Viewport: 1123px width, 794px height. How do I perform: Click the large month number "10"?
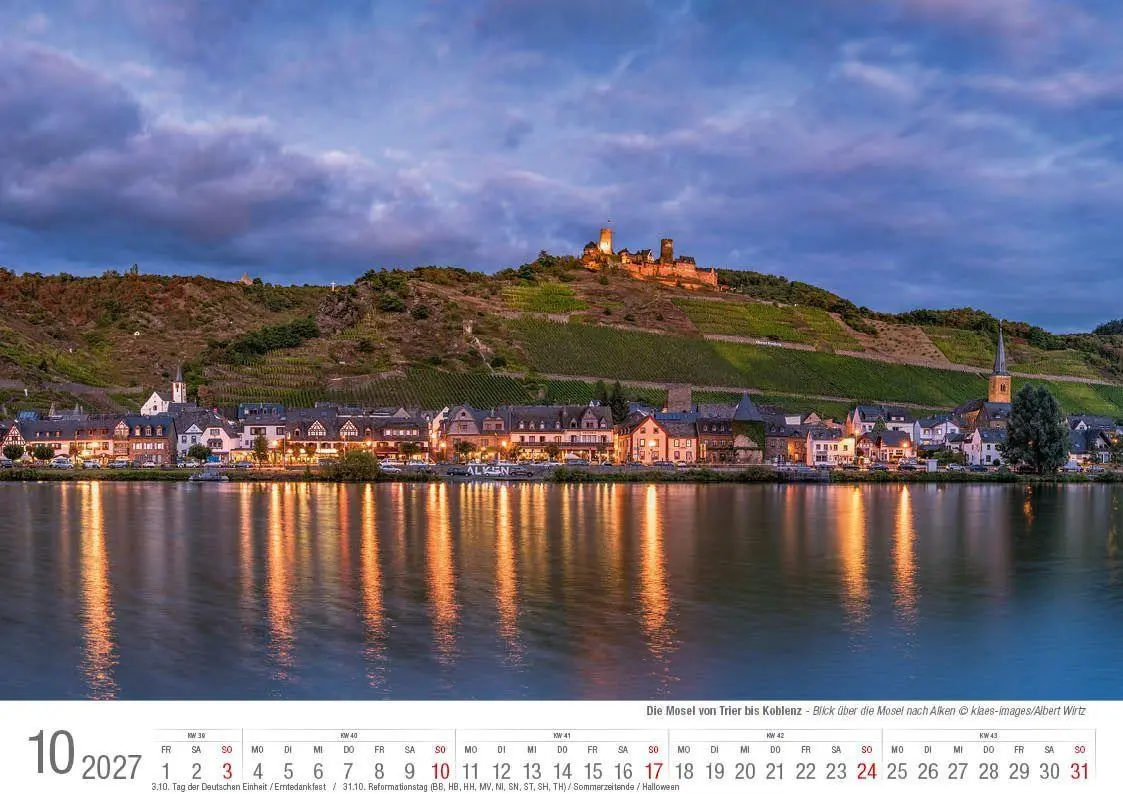[x=51, y=752]
